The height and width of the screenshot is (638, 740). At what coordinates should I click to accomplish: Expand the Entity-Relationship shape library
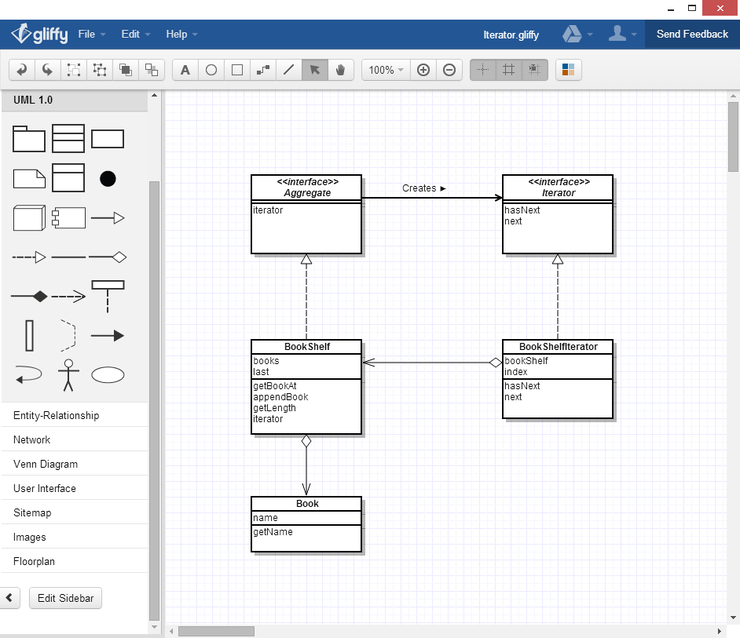[74, 415]
